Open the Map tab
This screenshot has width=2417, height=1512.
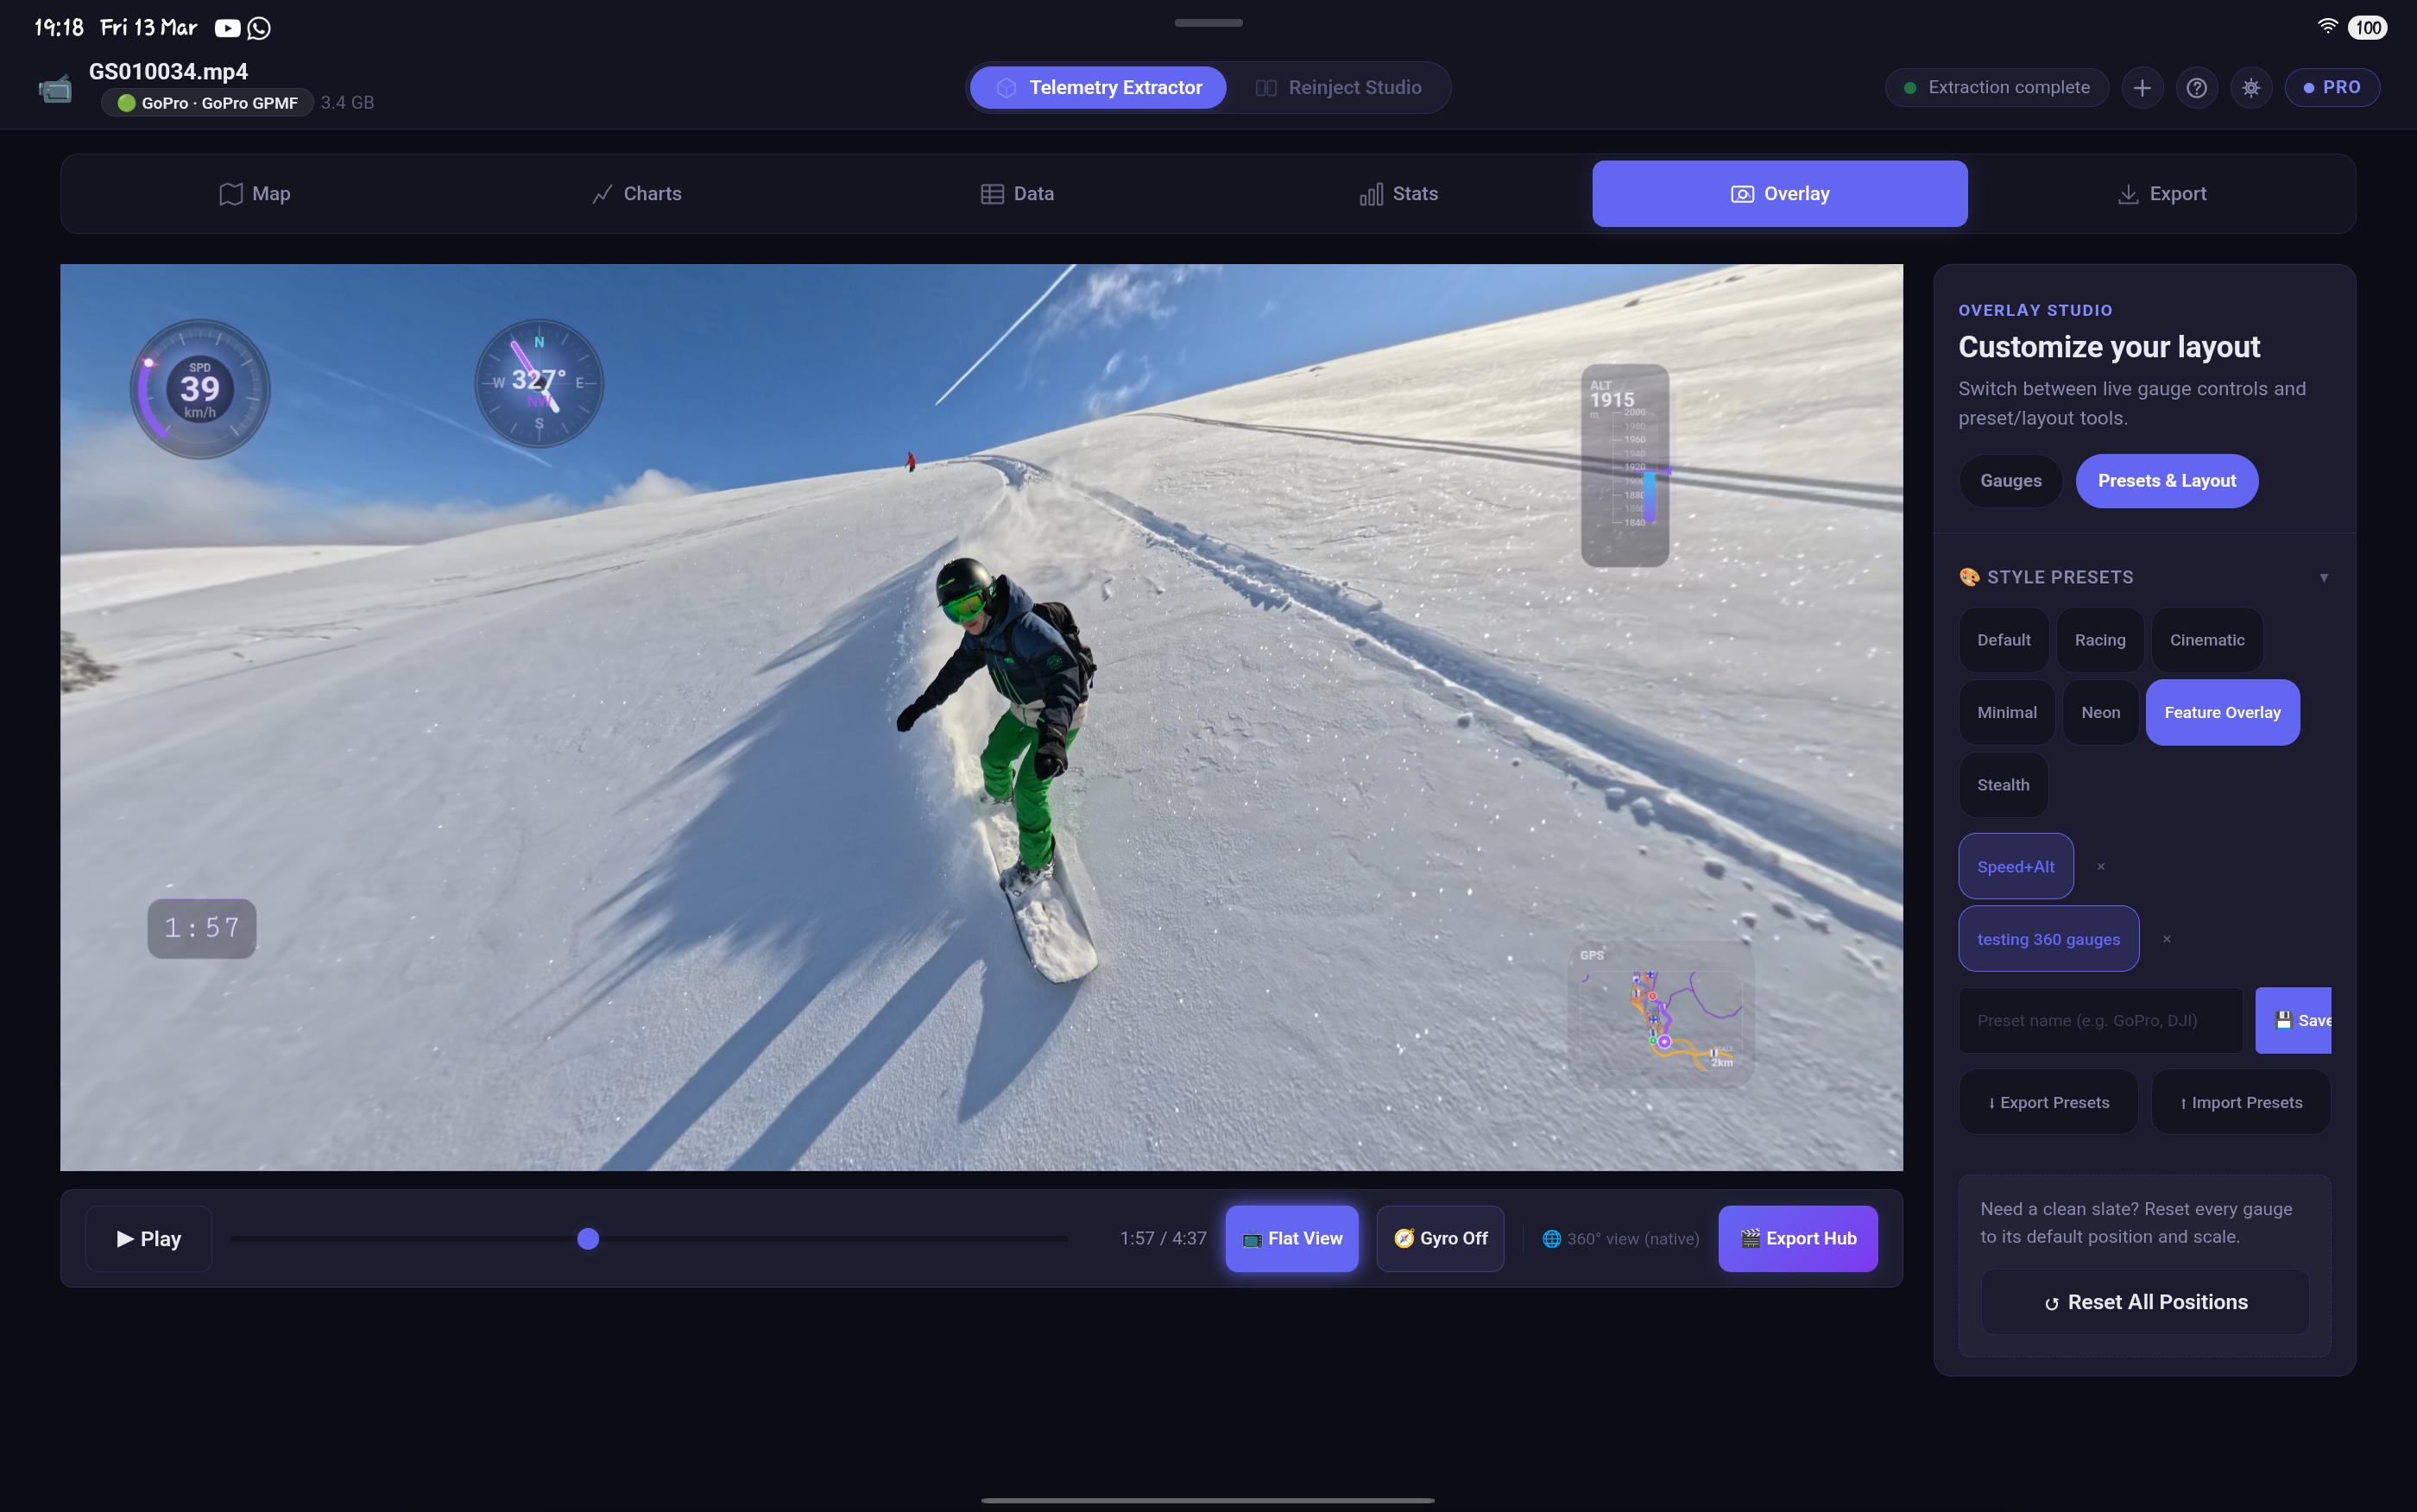click(253, 193)
